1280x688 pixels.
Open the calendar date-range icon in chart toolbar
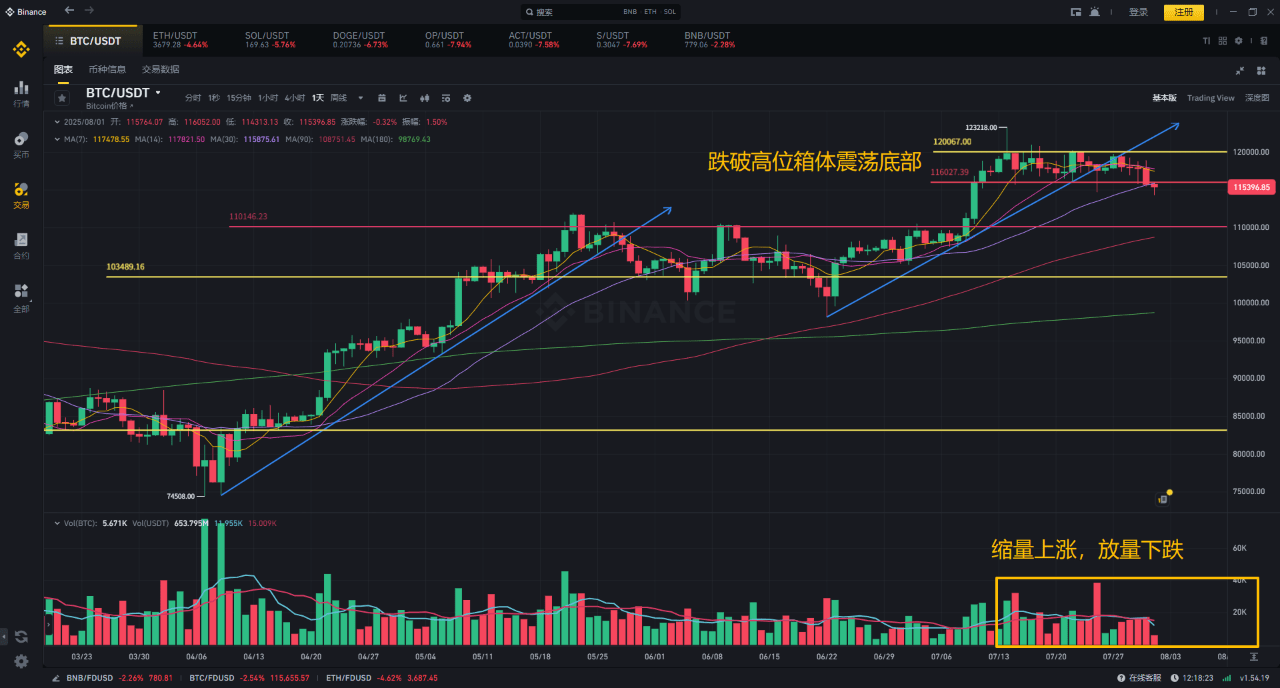pos(381,98)
